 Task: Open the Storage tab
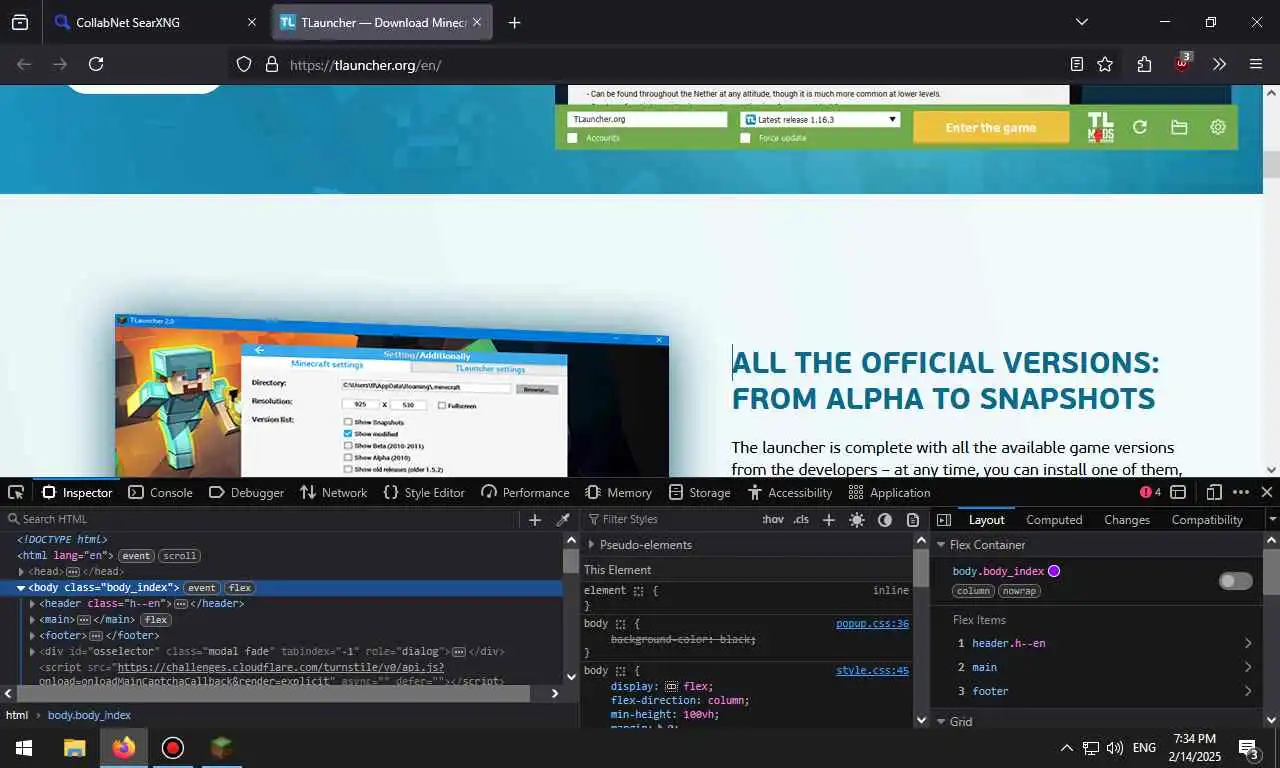(x=699, y=492)
